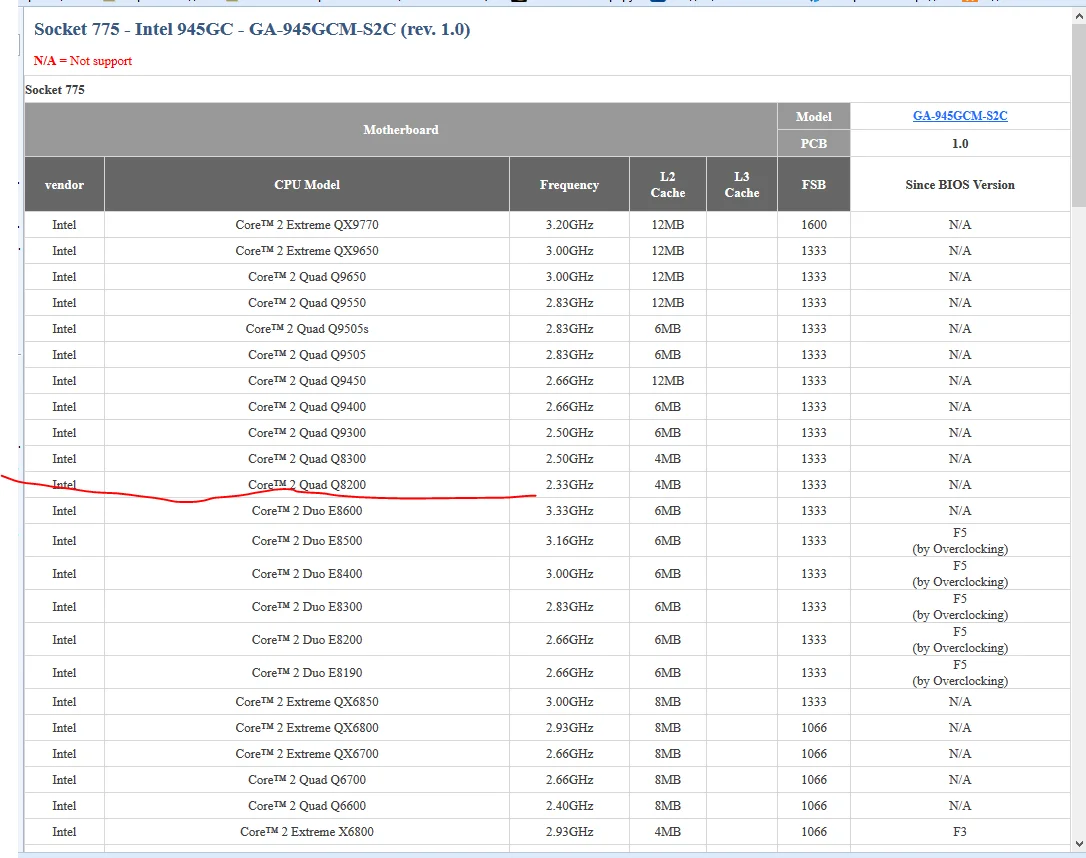Click the page title Socket 775 - Intel 945GC heading
The image size is (1086, 858).
252,29
